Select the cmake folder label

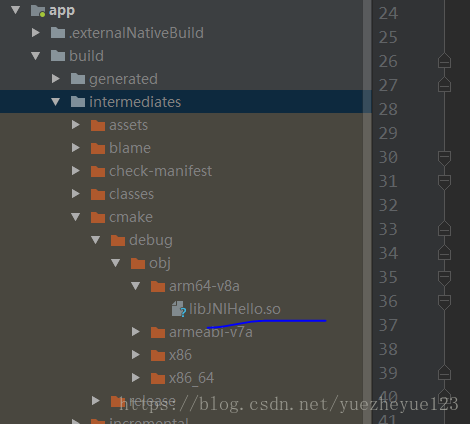tap(131, 217)
